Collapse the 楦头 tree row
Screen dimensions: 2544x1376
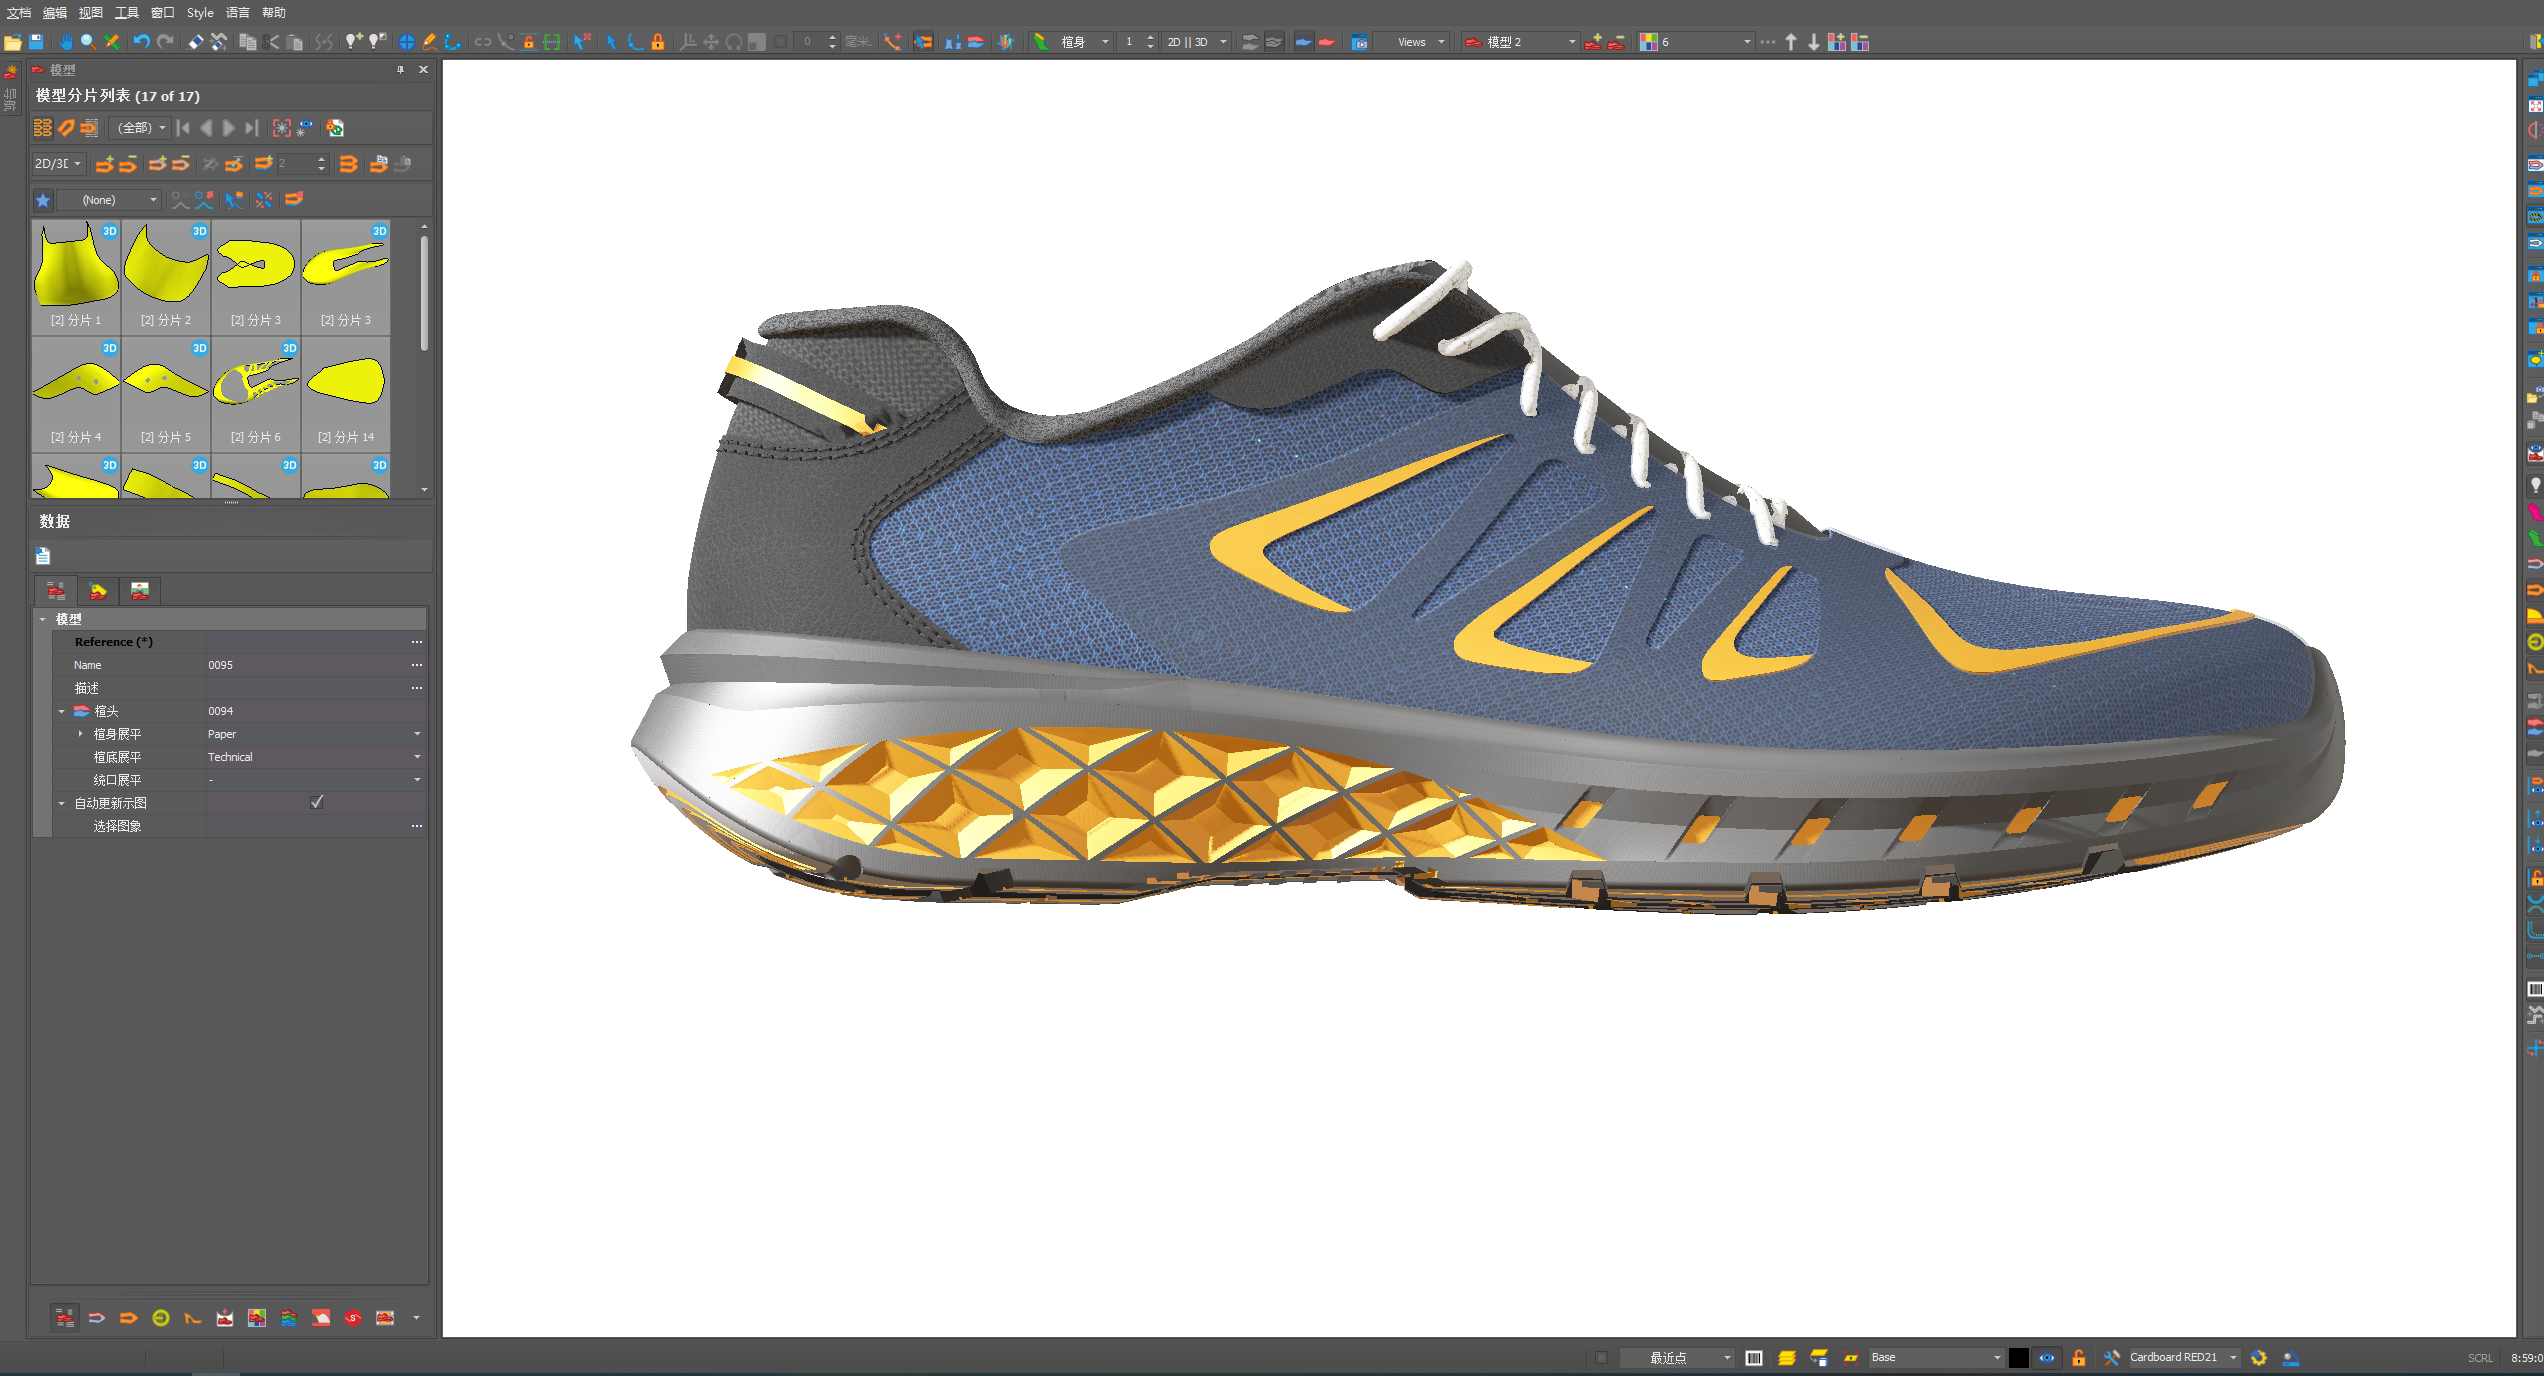coord(61,711)
